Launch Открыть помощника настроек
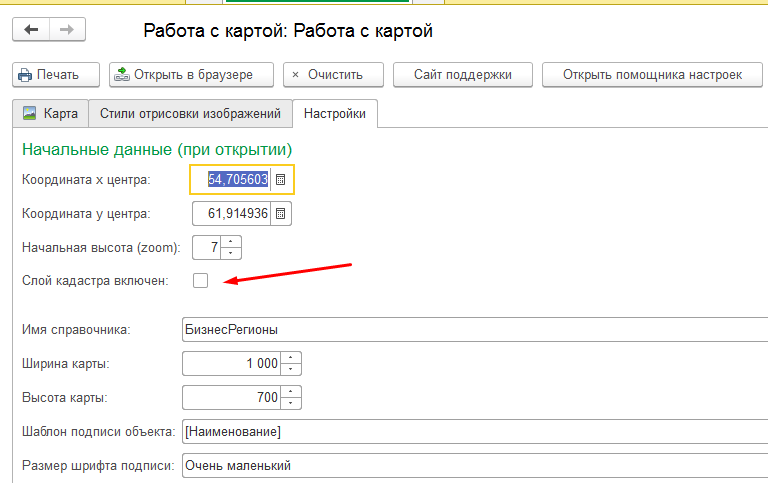 pyautogui.click(x=651, y=74)
